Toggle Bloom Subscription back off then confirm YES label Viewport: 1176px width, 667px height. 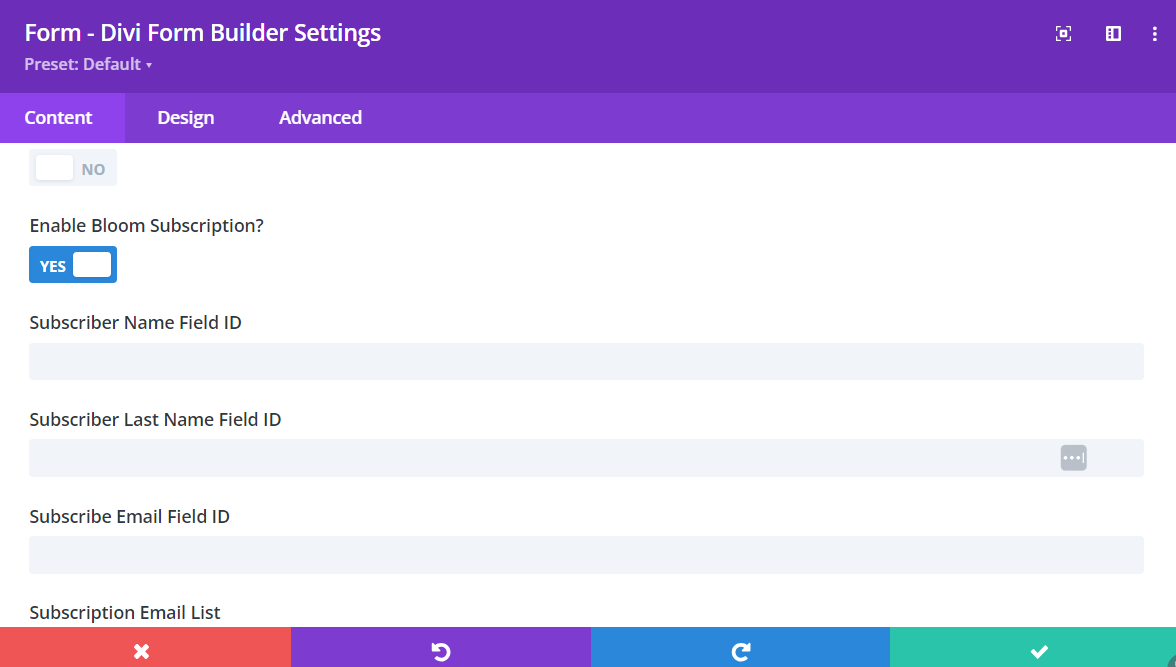point(72,264)
